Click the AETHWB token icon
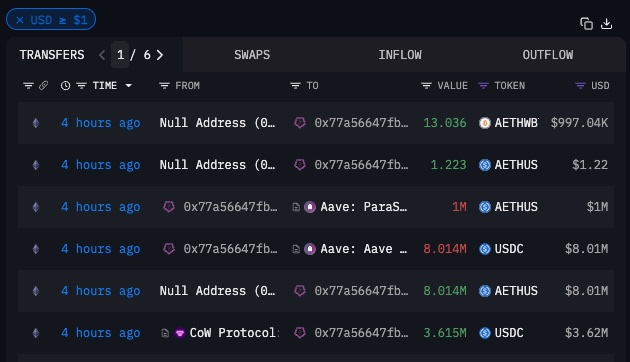The height and width of the screenshot is (362, 630). coord(485,123)
